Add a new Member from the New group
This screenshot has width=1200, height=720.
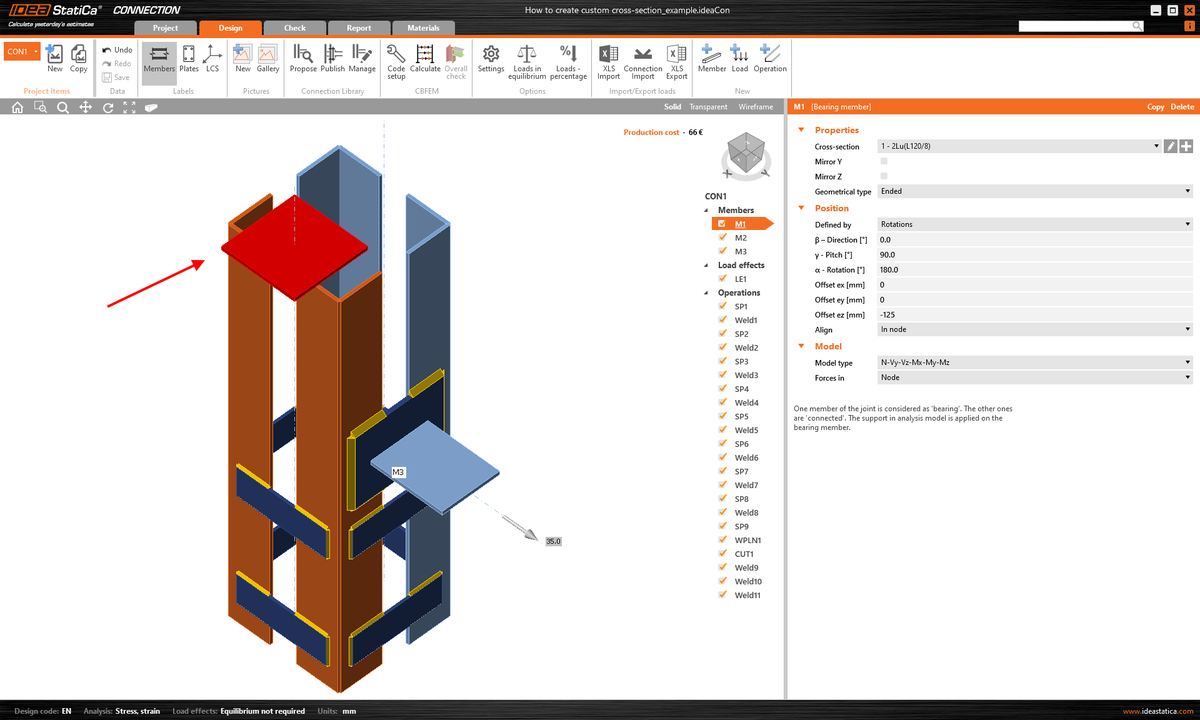(712, 60)
